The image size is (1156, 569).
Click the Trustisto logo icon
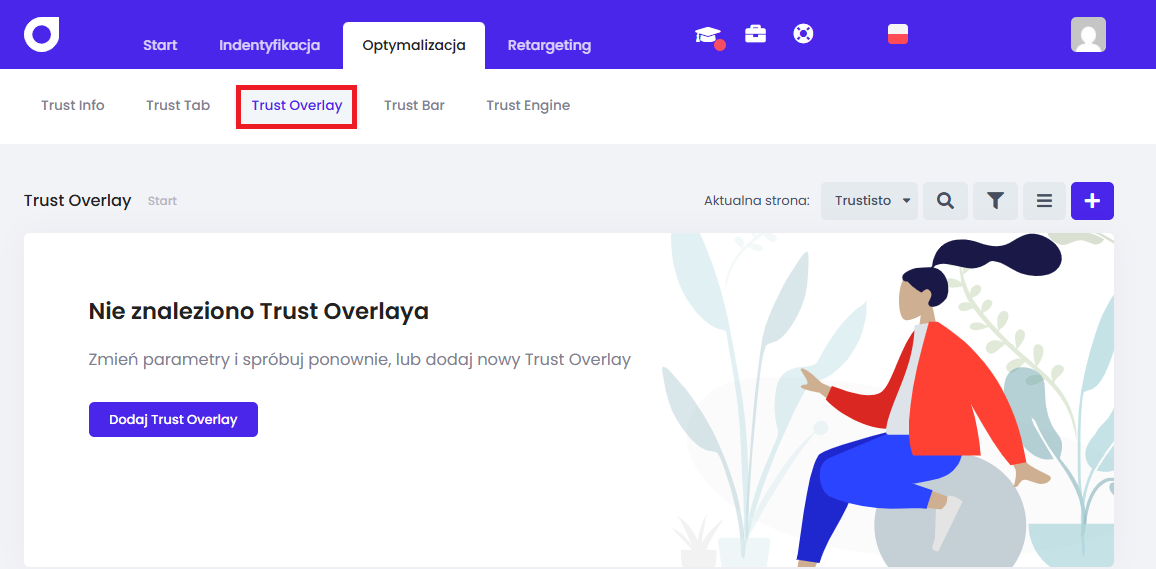(41, 35)
